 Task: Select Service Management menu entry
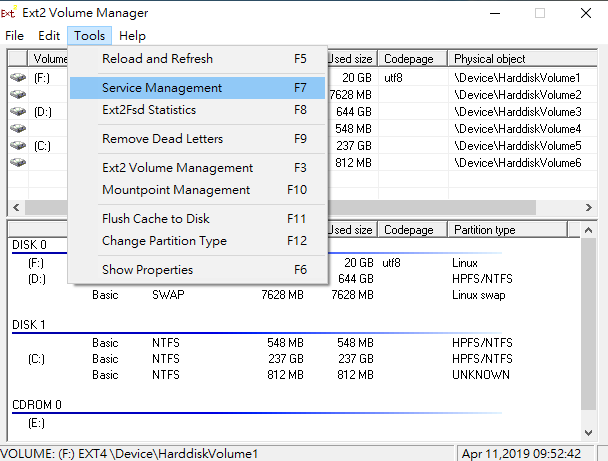[x=162, y=88]
